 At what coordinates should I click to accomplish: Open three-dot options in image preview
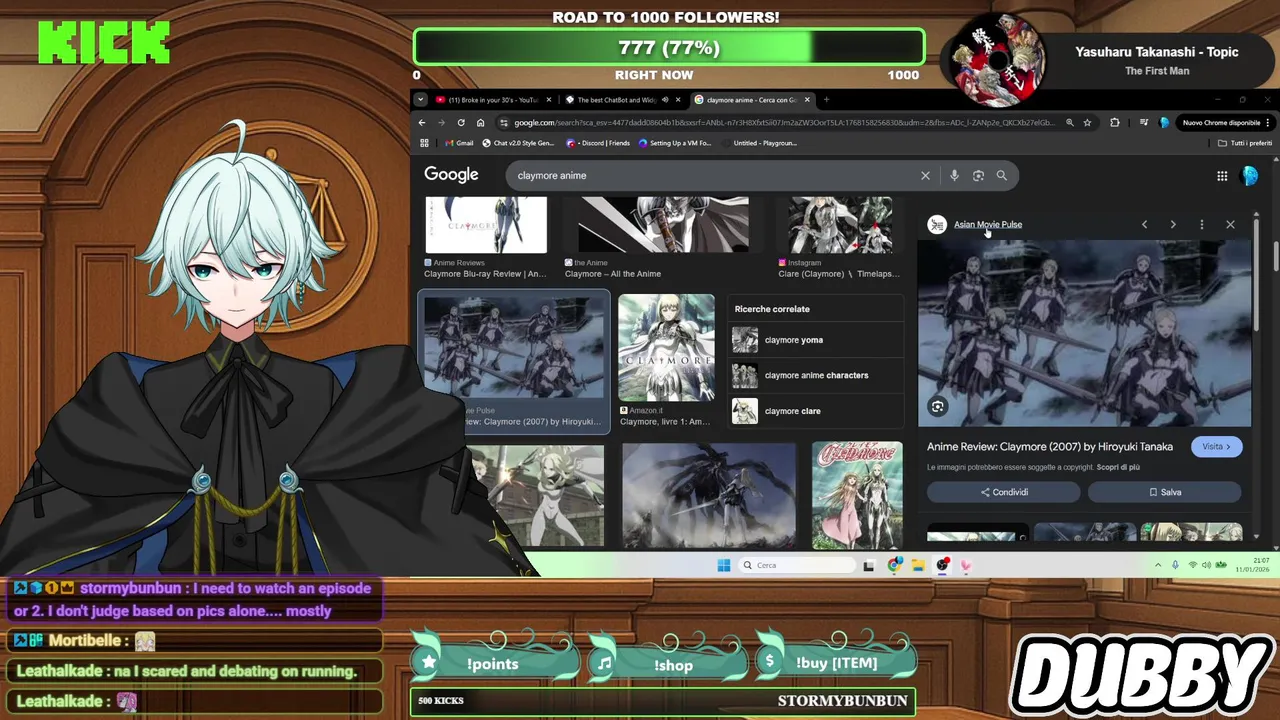(x=1201, y=224)
